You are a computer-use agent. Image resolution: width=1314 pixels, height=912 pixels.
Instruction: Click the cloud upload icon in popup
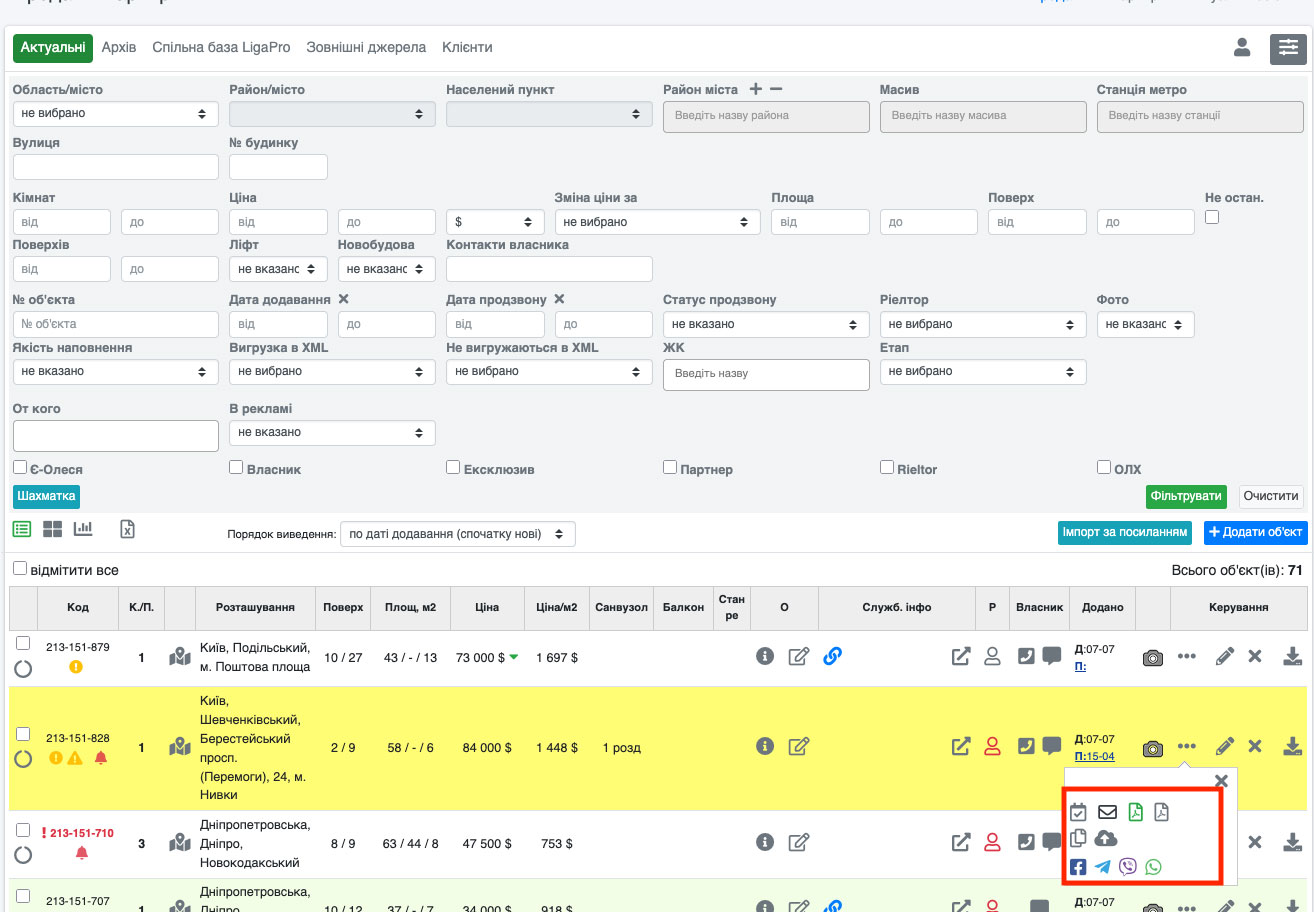tap(1106, 839)
